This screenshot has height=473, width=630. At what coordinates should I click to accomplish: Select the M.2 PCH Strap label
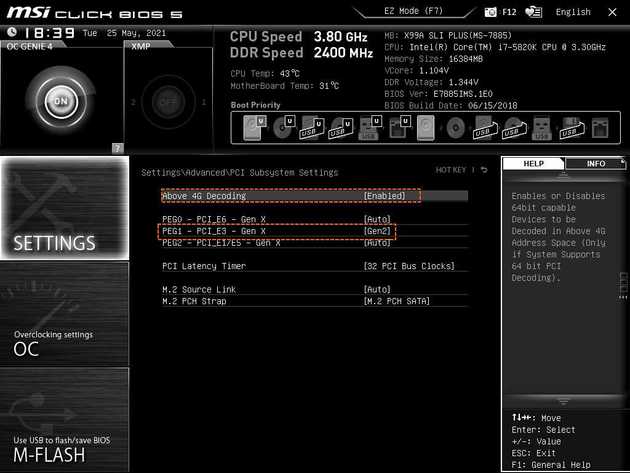pos(194,301)
